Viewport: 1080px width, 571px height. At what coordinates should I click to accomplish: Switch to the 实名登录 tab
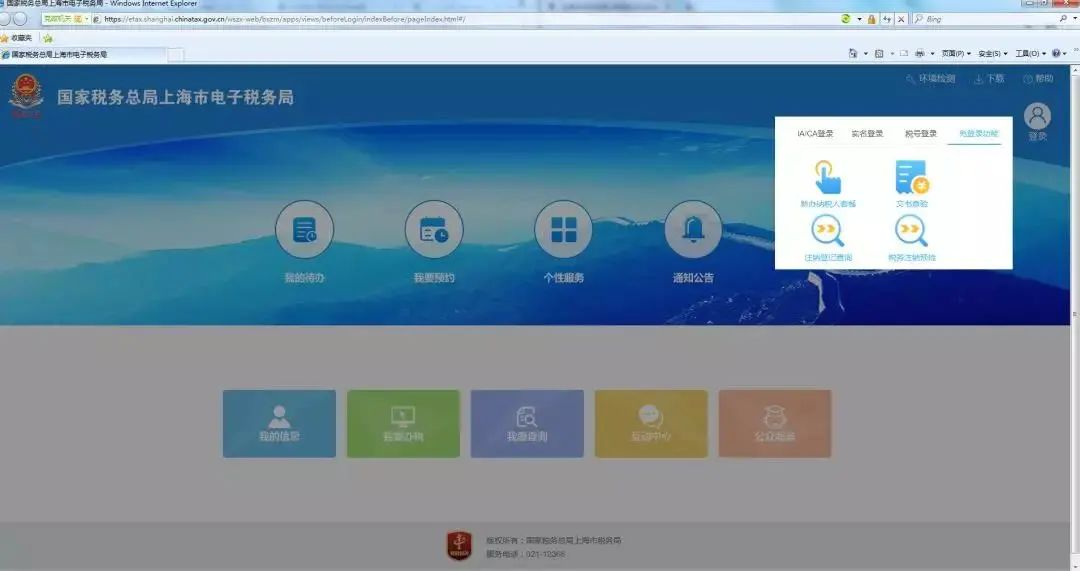pyautogui.click(x=867, y=134)
